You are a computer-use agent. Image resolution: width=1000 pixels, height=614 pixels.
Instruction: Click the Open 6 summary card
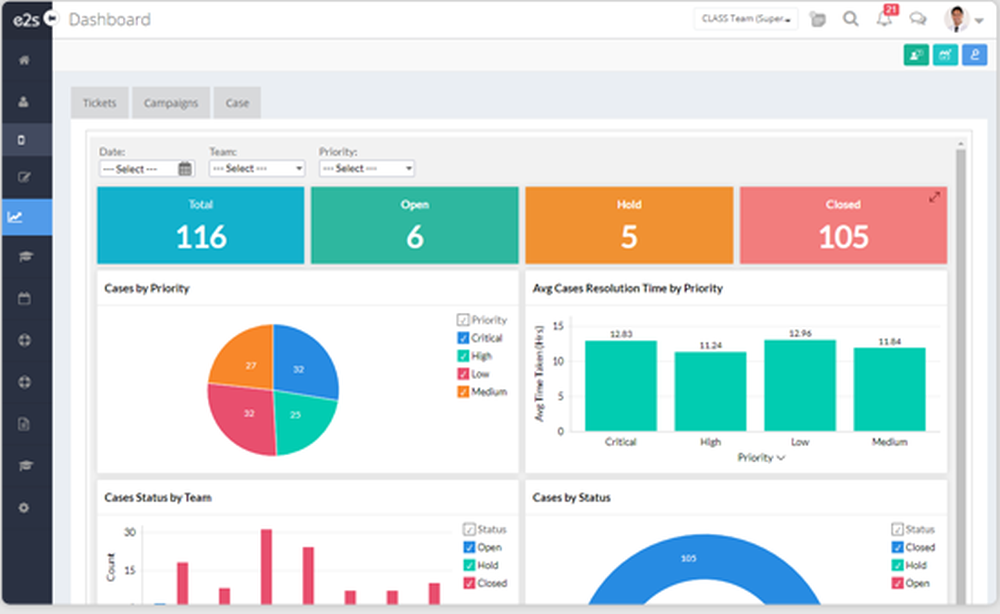pyautogui.click(x=415, y=225)
